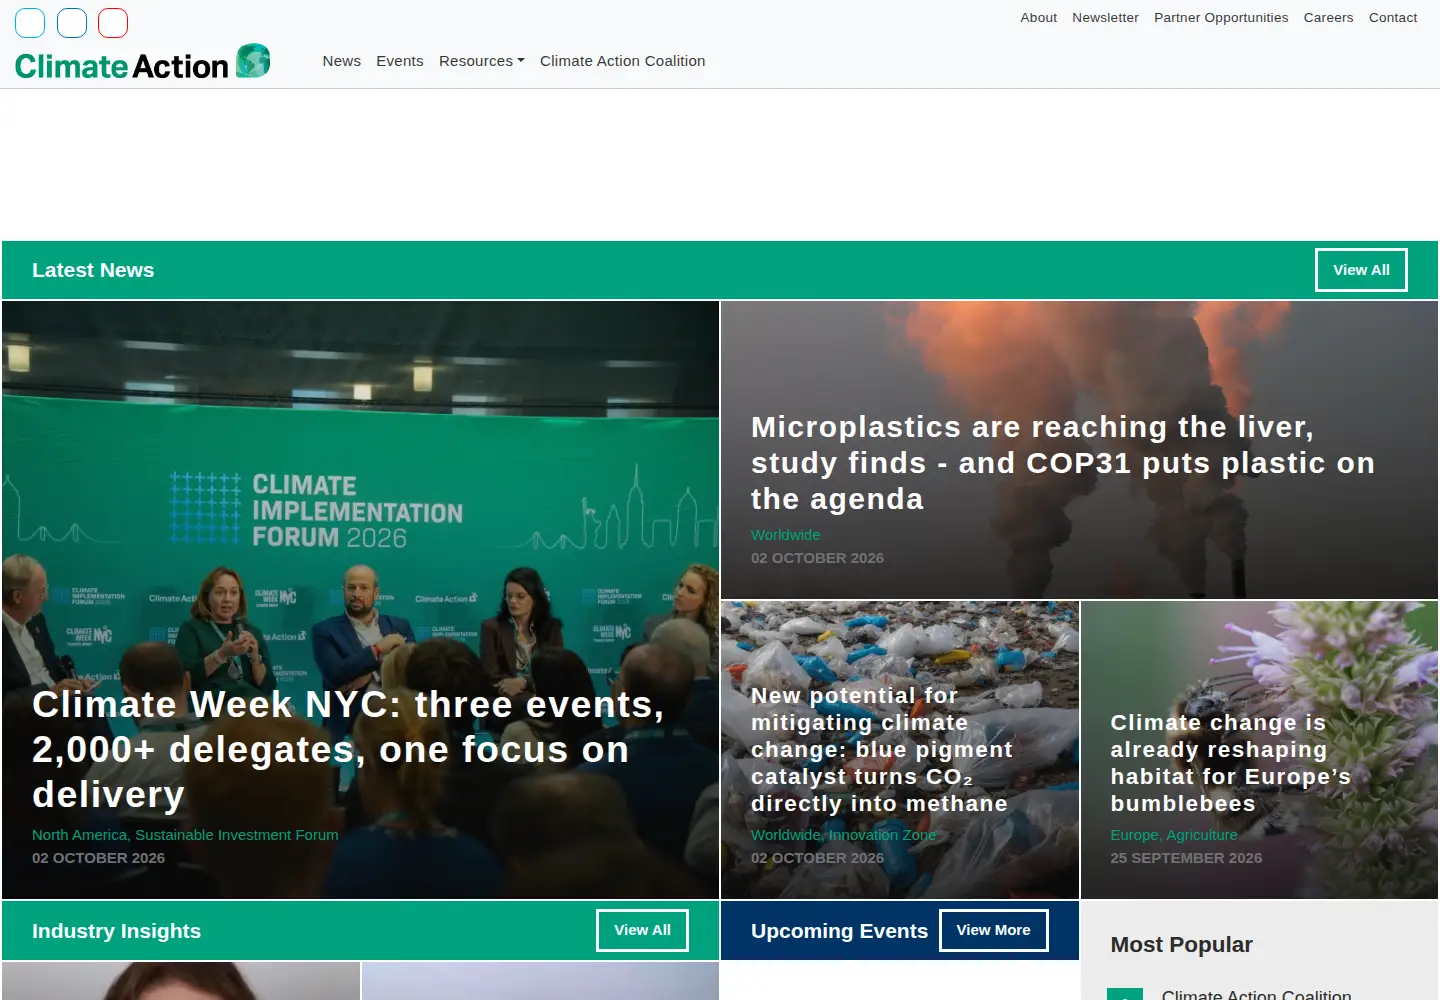Click North America, Sustainable Investment Forum tag
Image resolution: width=1440 pixels, height=1000 pixels.
click(185, 835)
